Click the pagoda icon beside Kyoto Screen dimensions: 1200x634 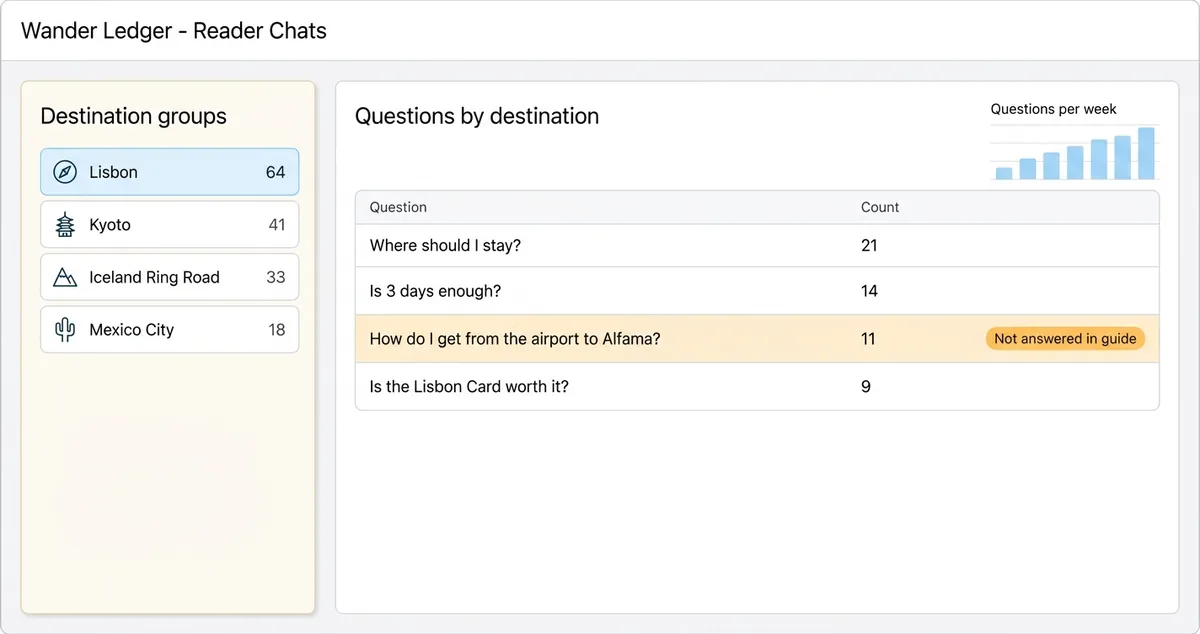65,225
